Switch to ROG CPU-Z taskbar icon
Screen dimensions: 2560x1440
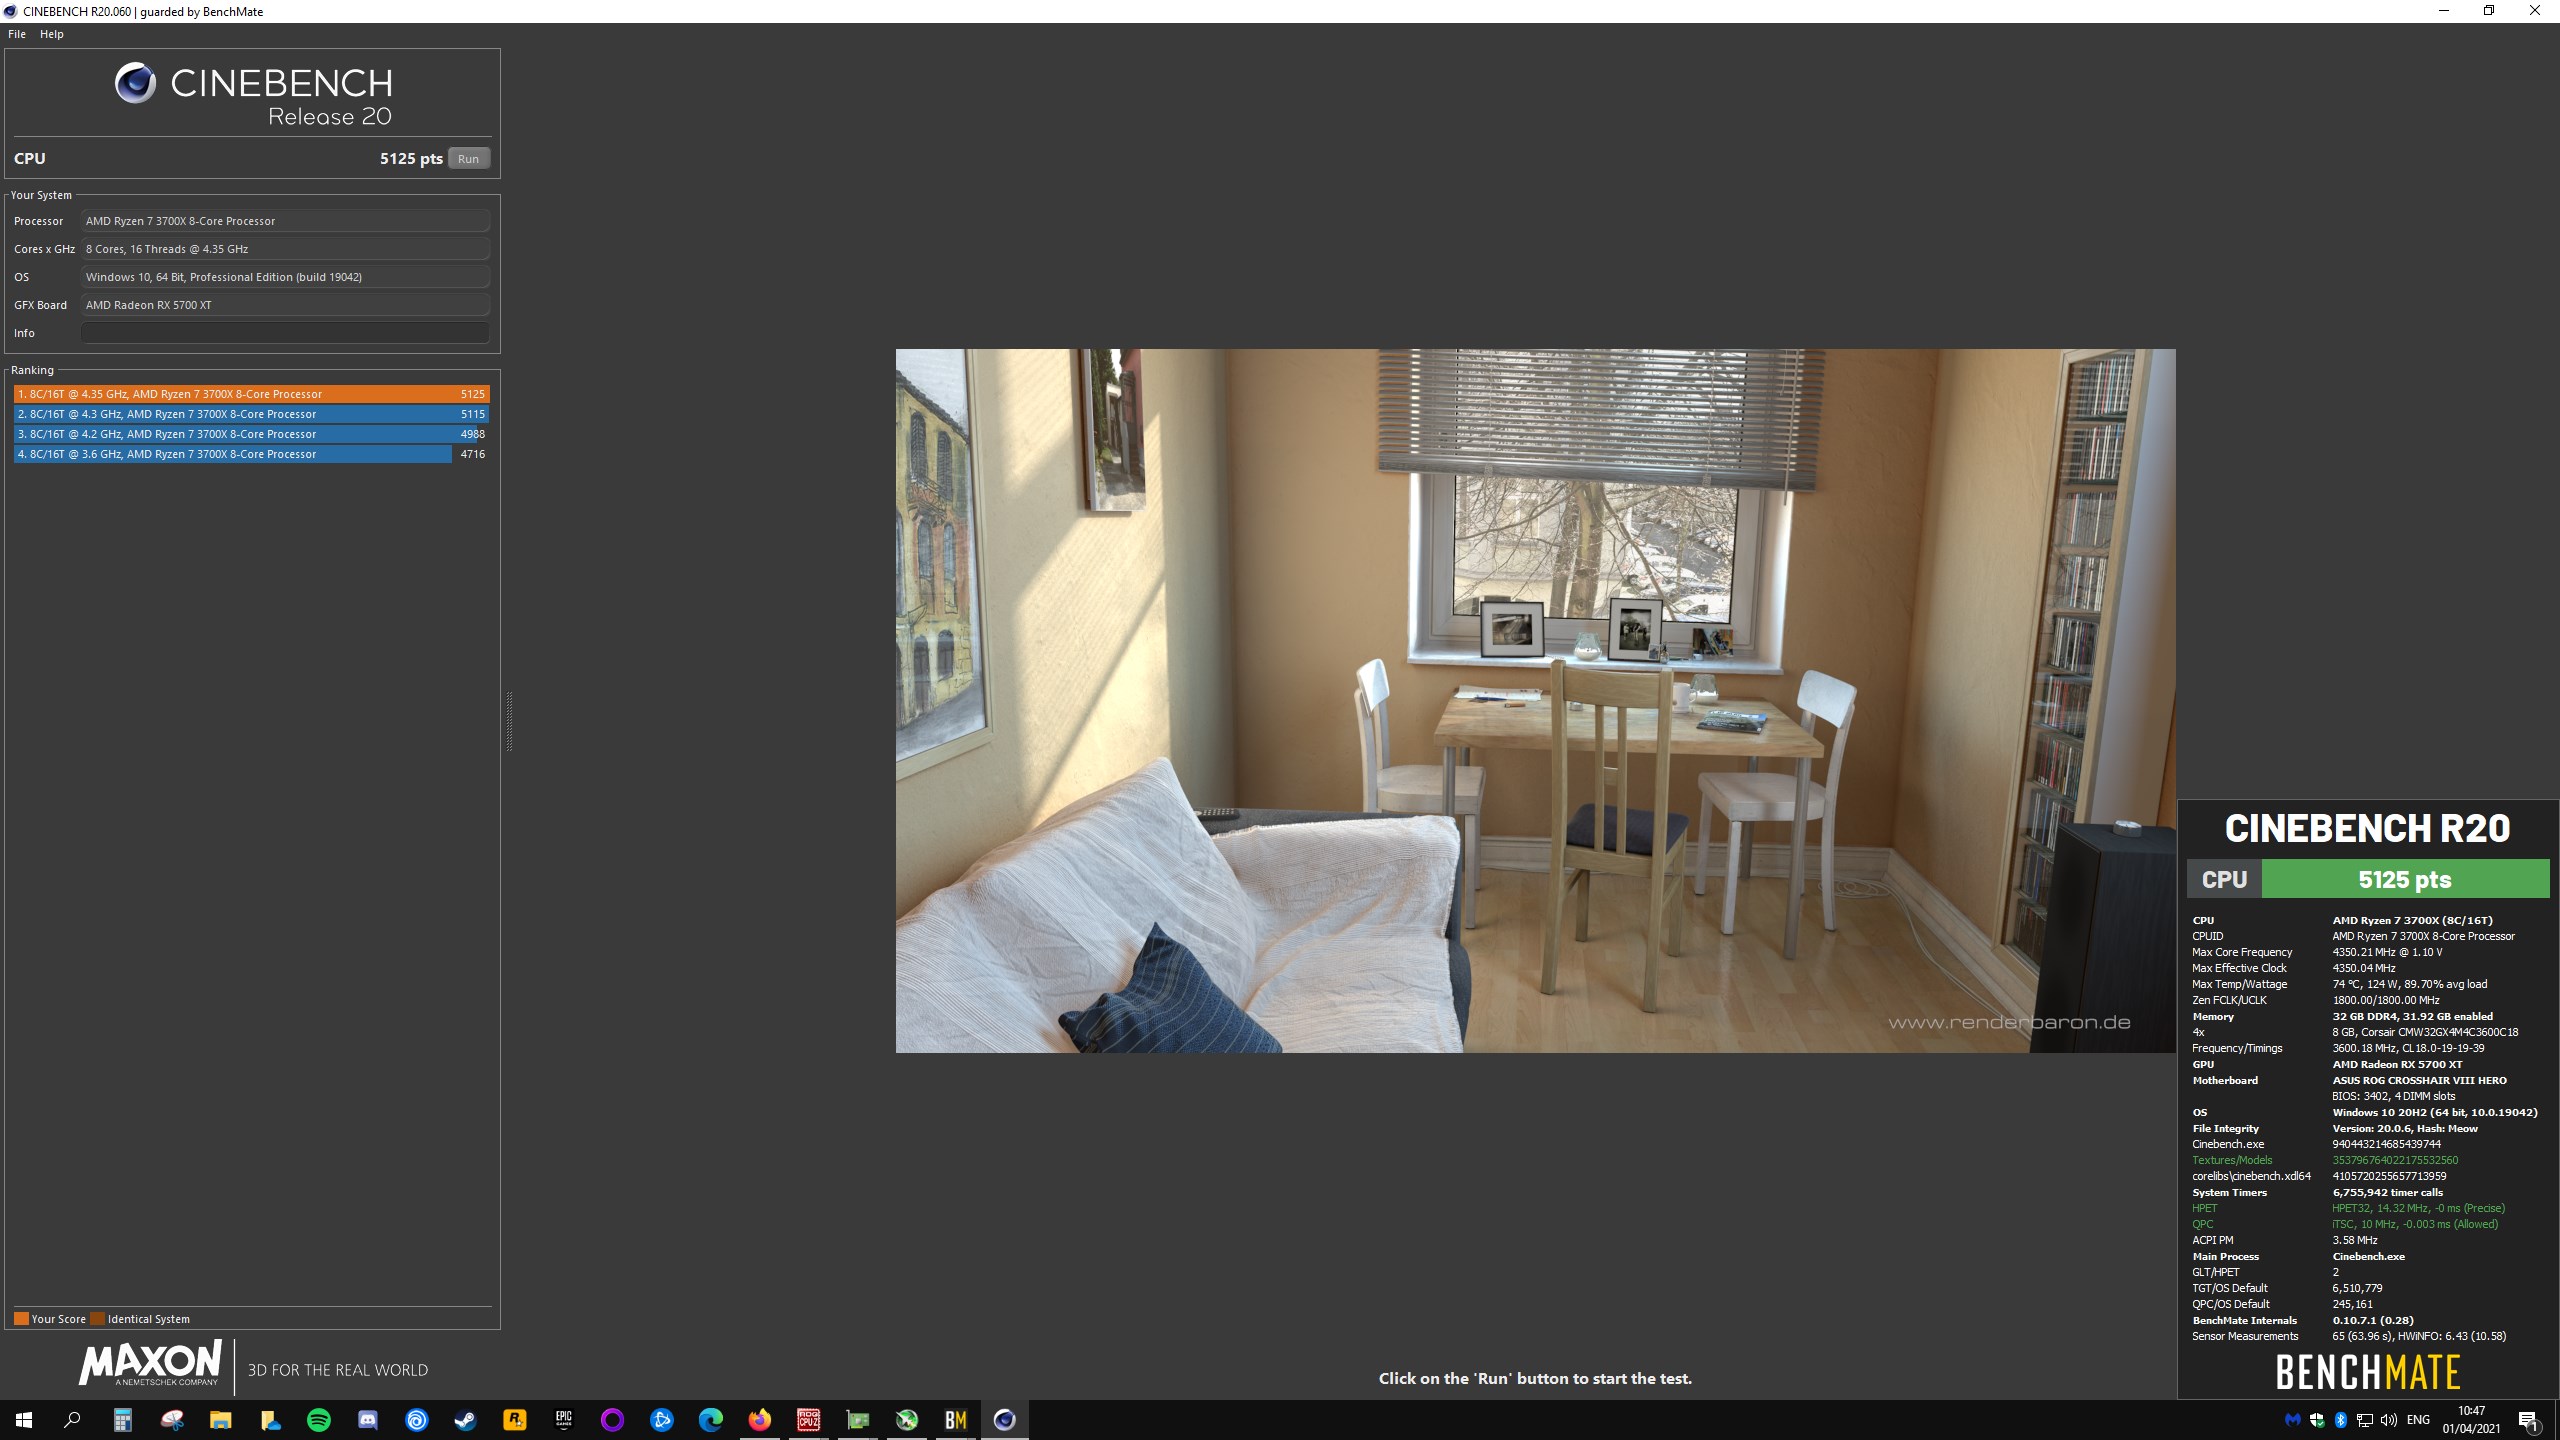pos(809,1419)
